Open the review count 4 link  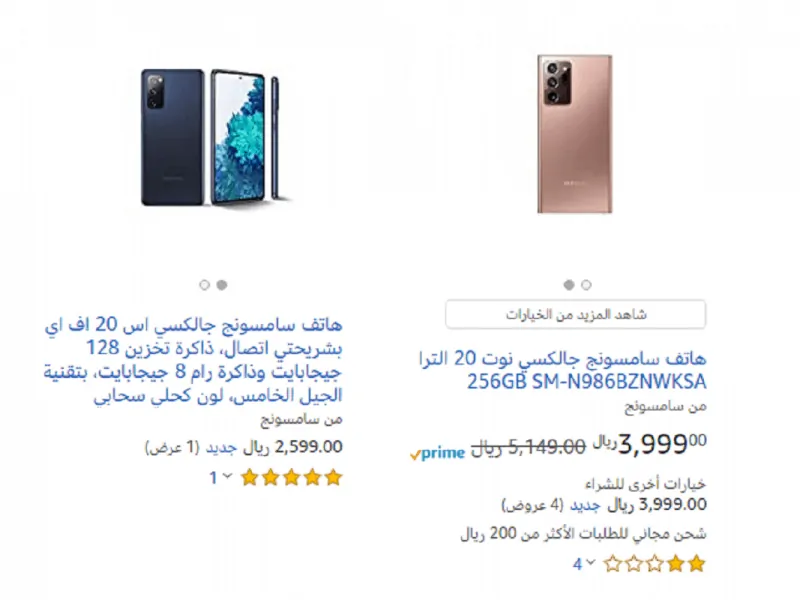(577, 564)
